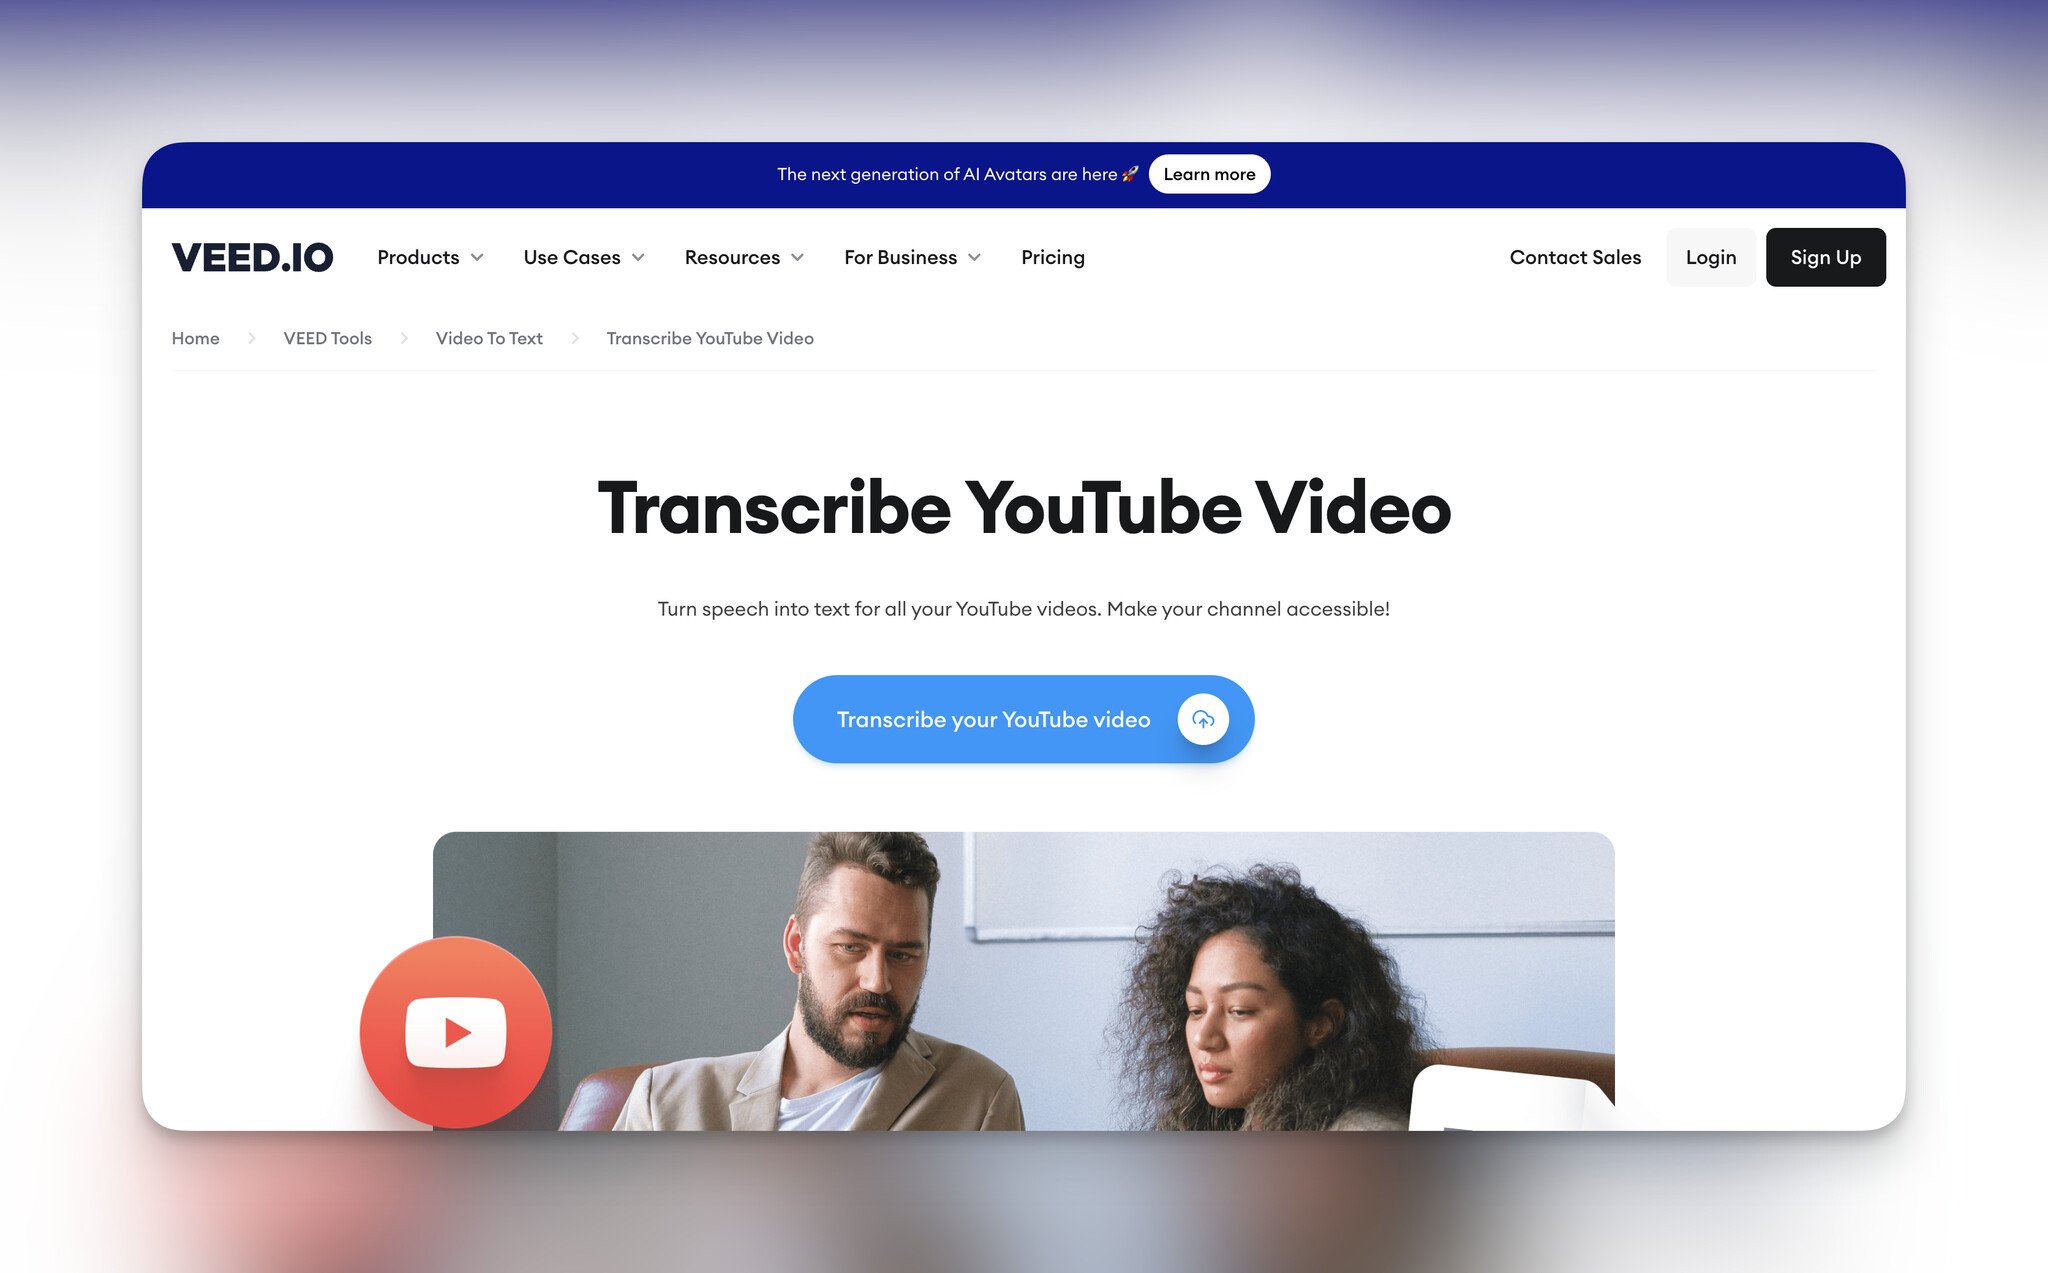Select the Pricing menu item
Viewport: 2048px width, 1273px height.
pyautogui.click(x=1053, y=257)
